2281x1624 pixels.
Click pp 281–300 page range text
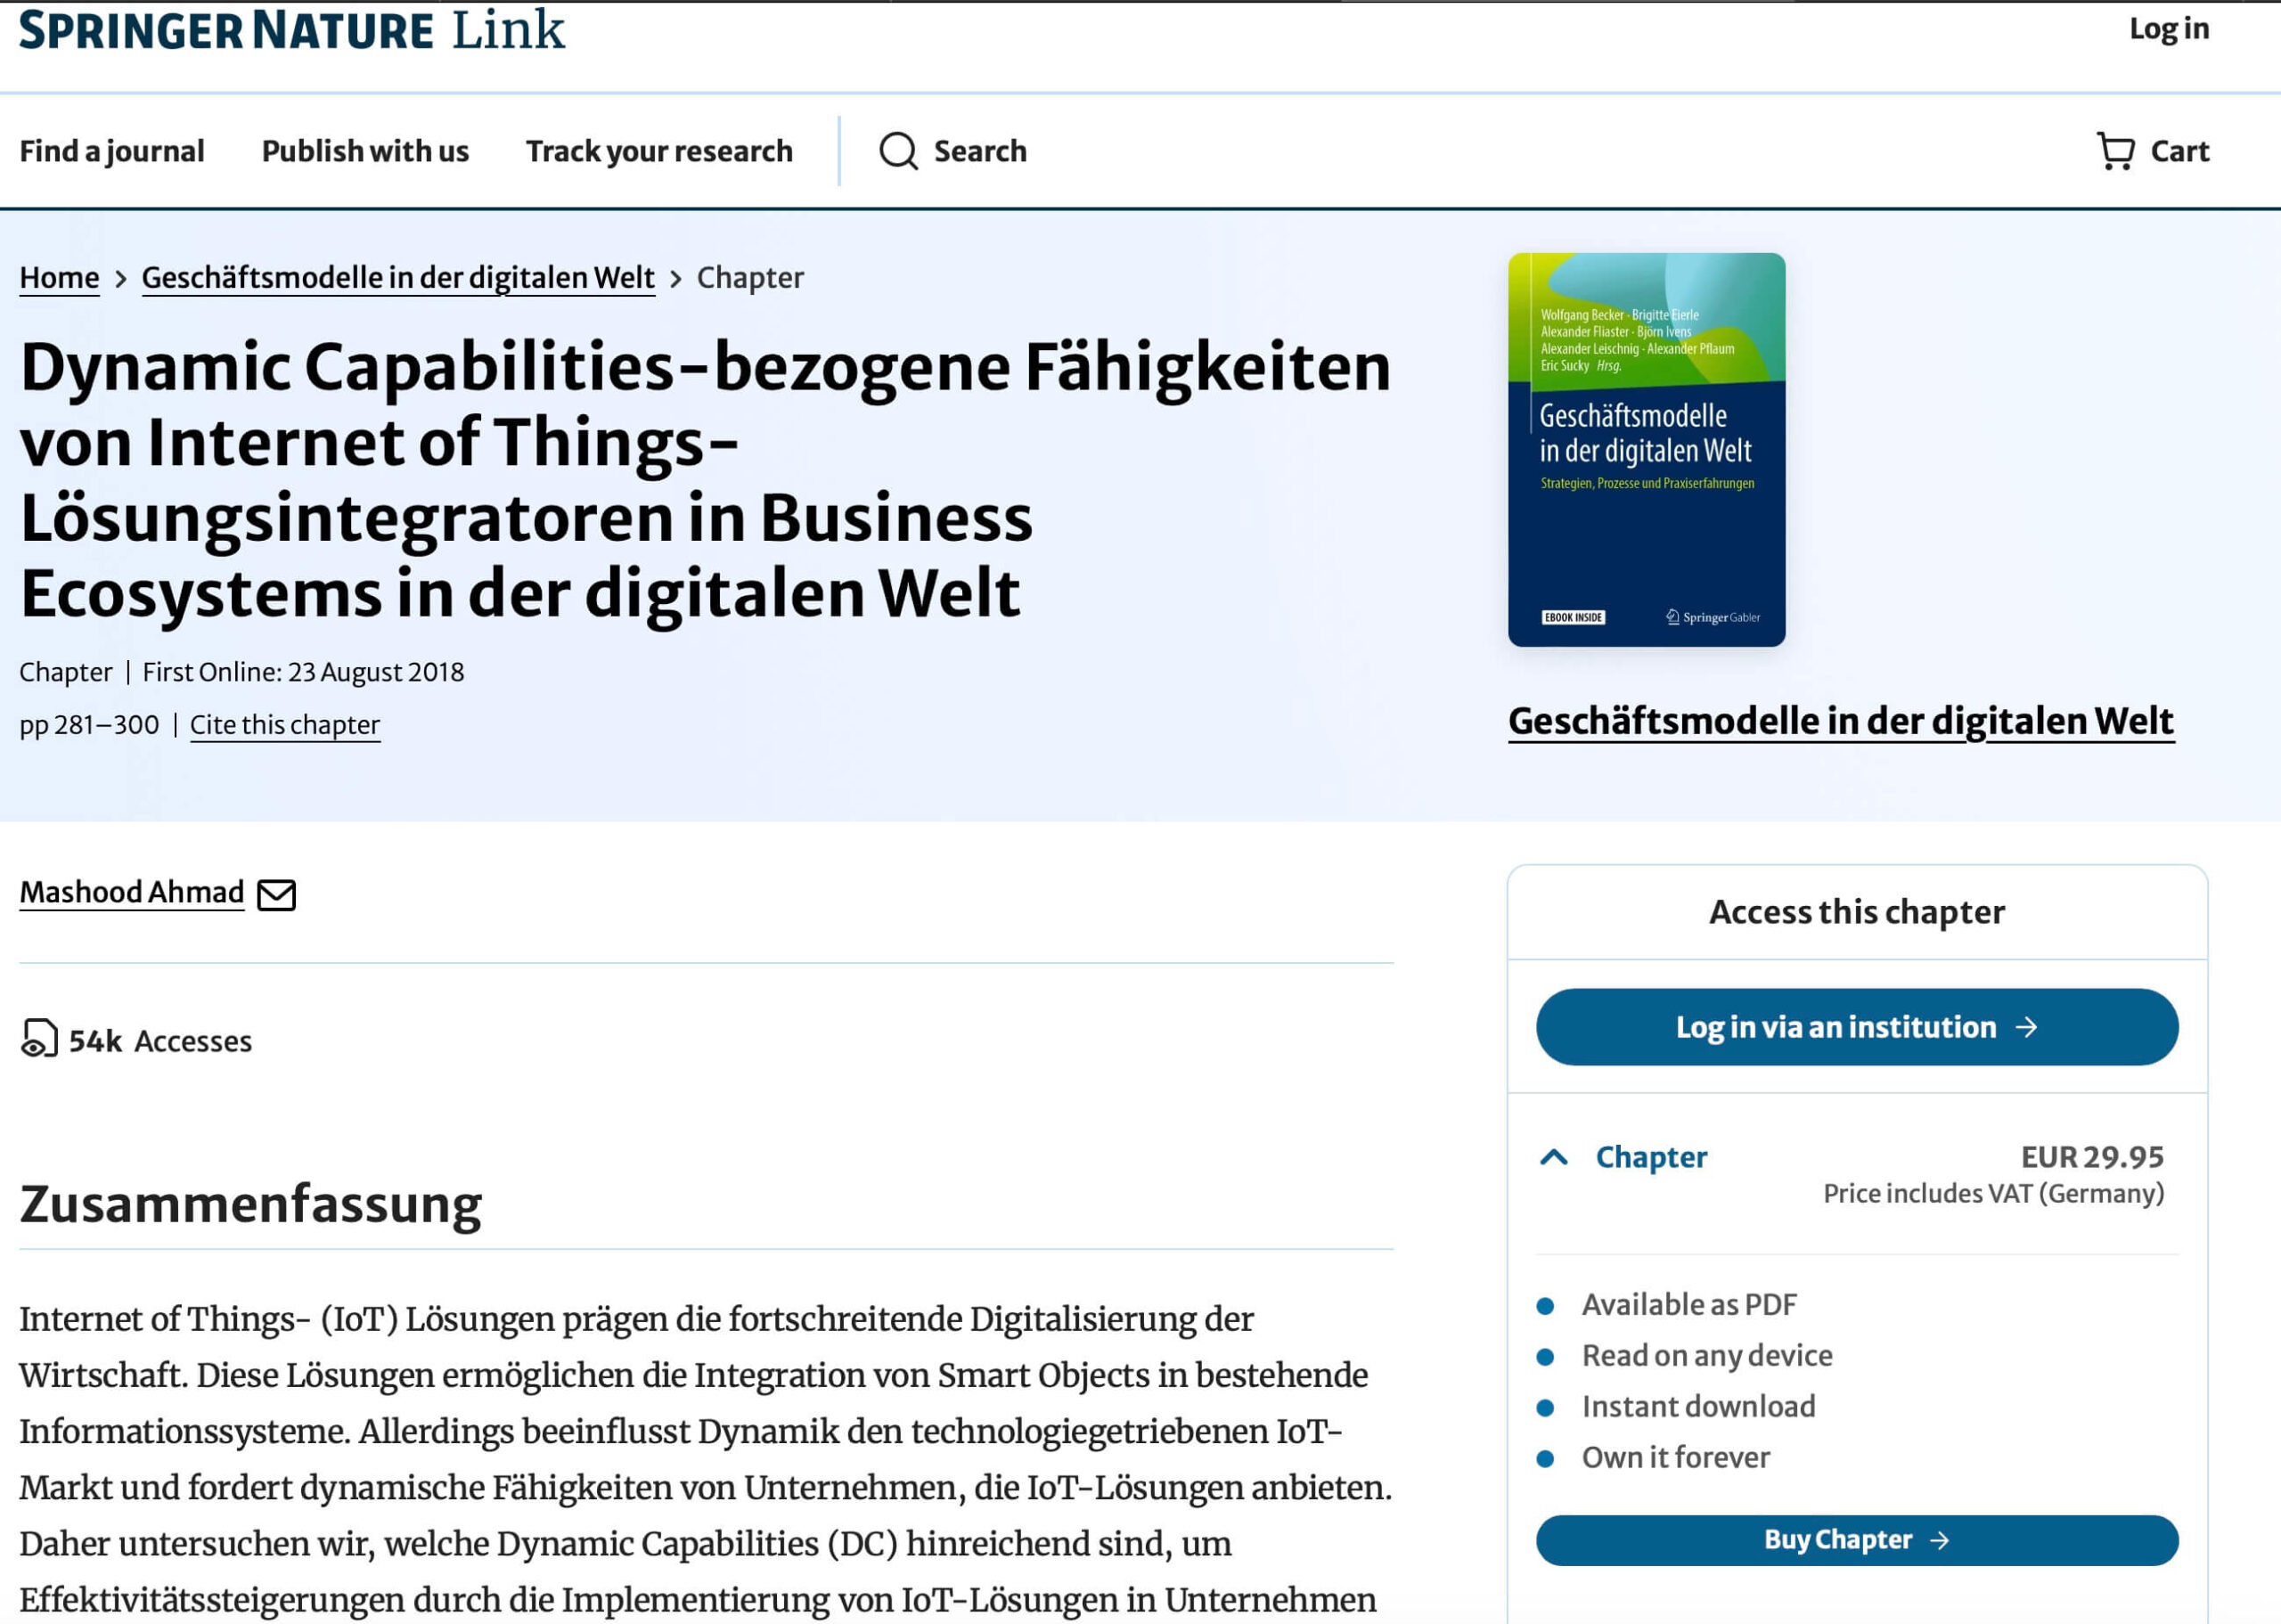(x=89, y=725)
